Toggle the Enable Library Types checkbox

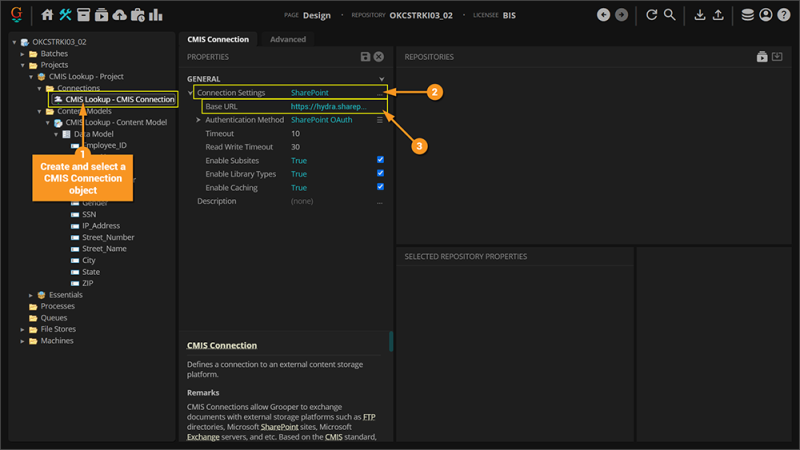(380, 174)
